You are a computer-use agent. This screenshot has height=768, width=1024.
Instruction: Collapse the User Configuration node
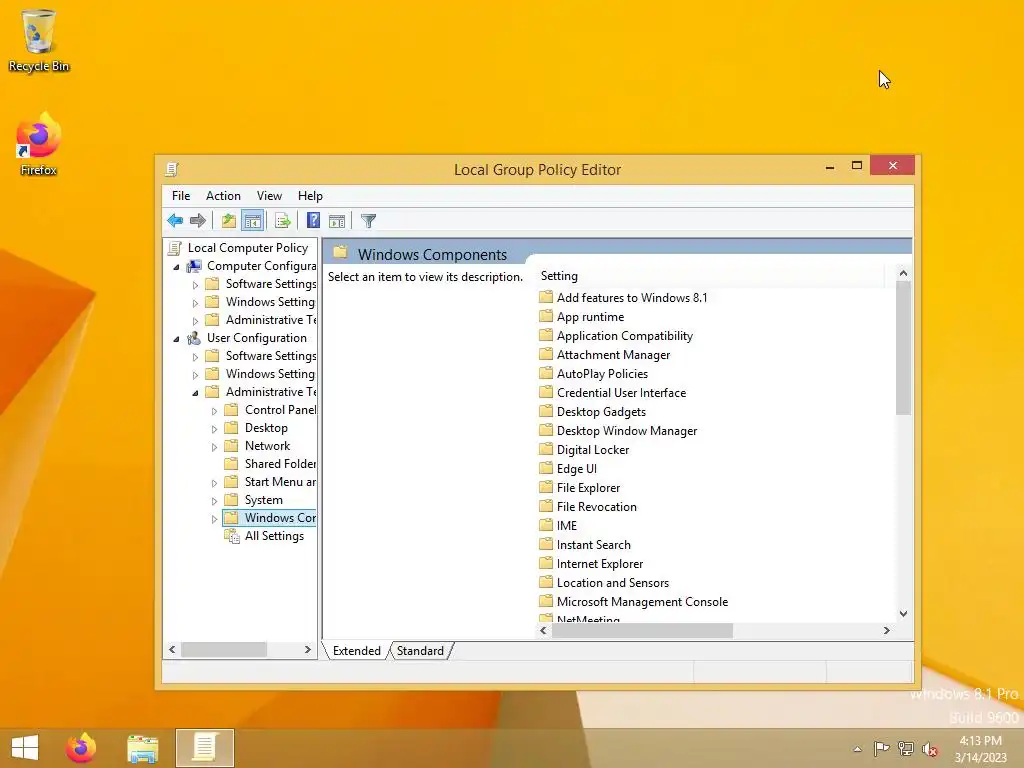(x=176, y=339)
